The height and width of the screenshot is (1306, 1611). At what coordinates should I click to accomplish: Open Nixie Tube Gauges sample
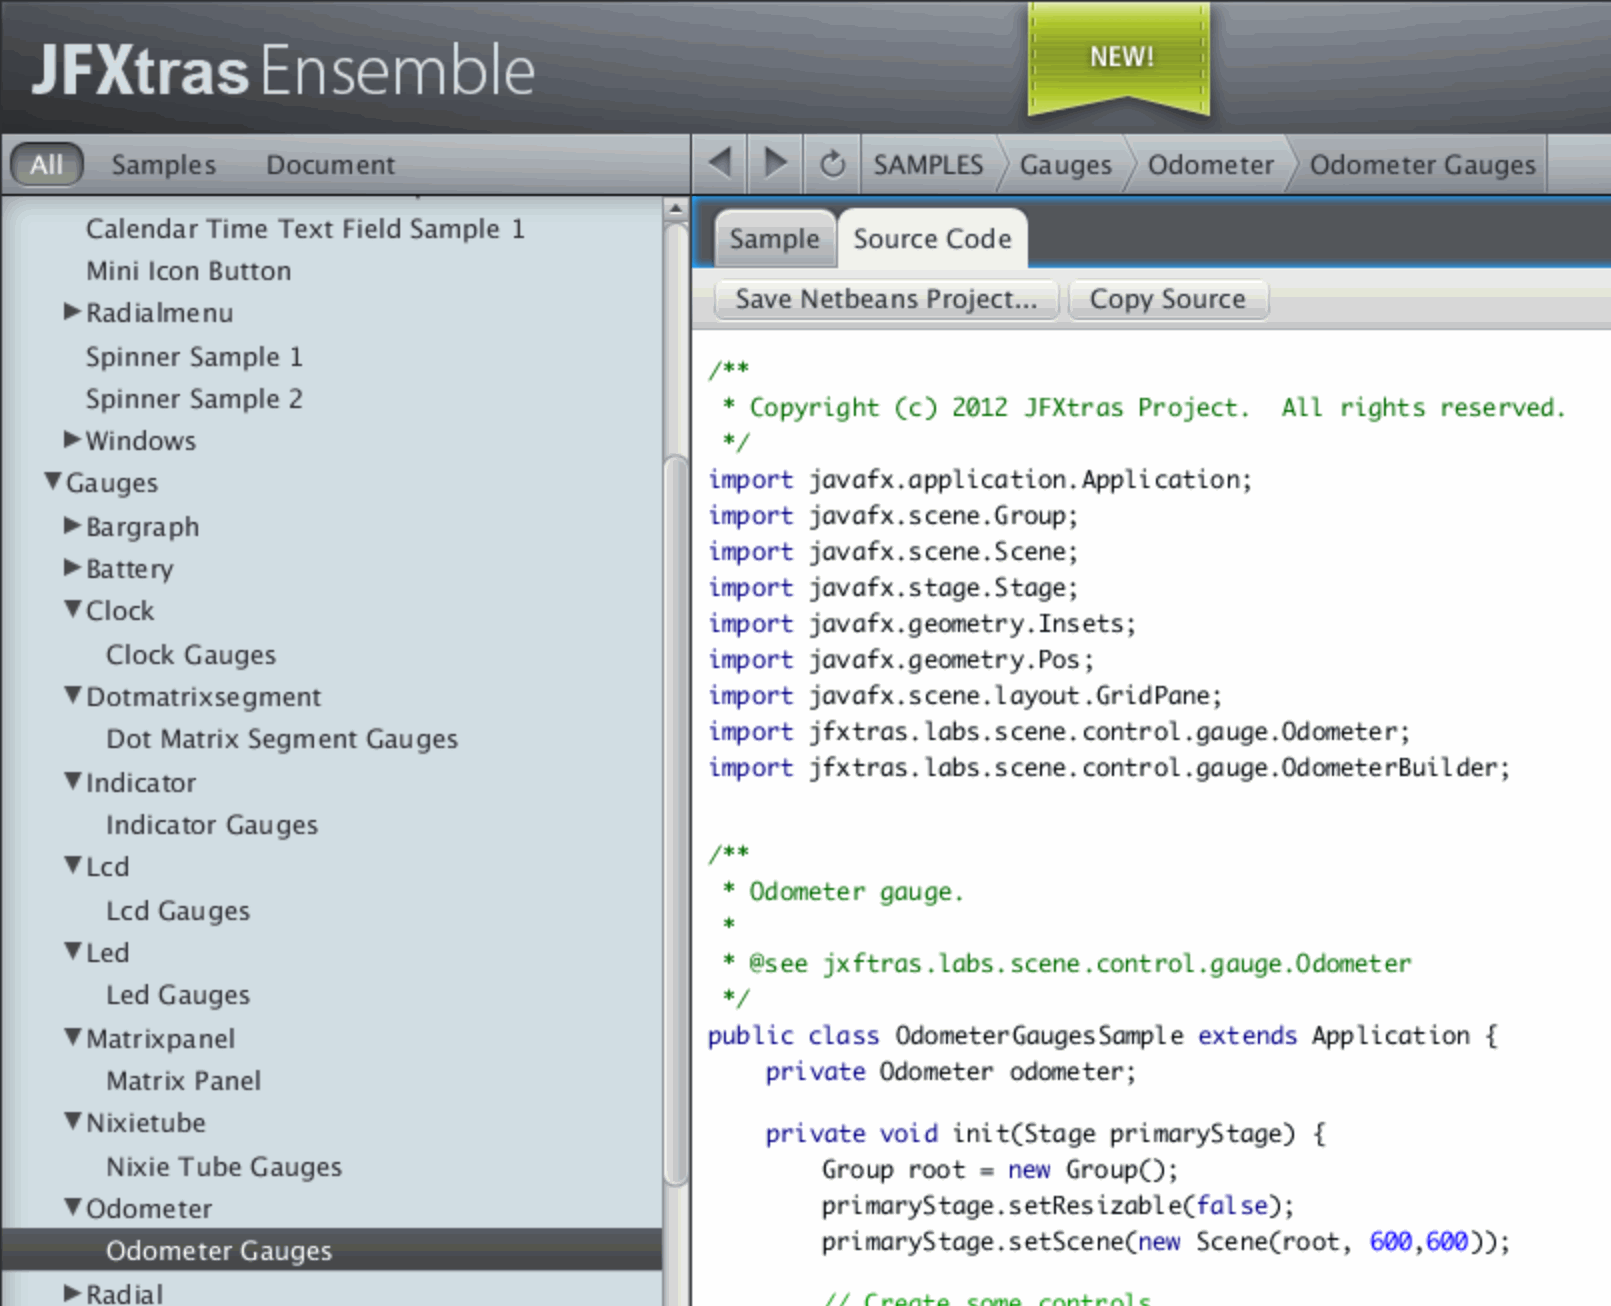point(224,1167)
